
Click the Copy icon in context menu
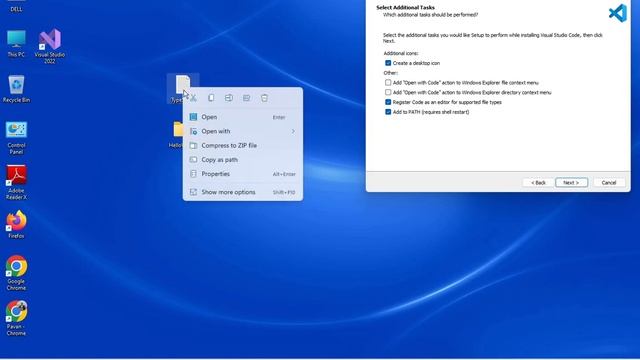pyautogui.click(x=211, y=98)
